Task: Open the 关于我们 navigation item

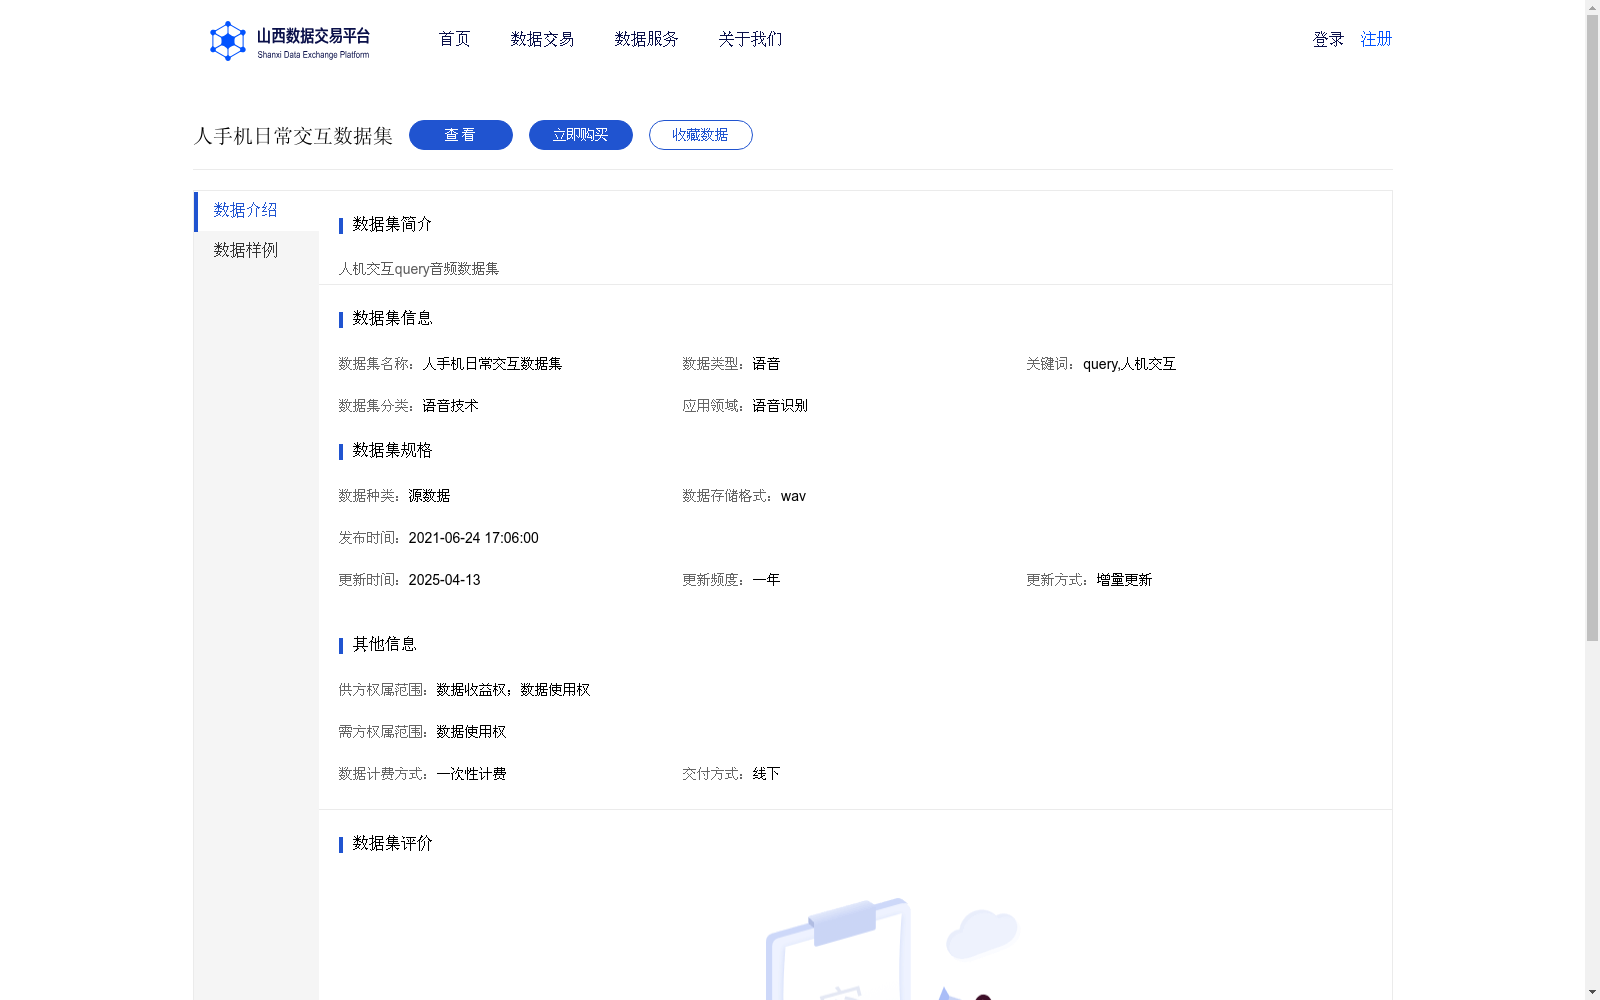Action: (x=750, y=39)
